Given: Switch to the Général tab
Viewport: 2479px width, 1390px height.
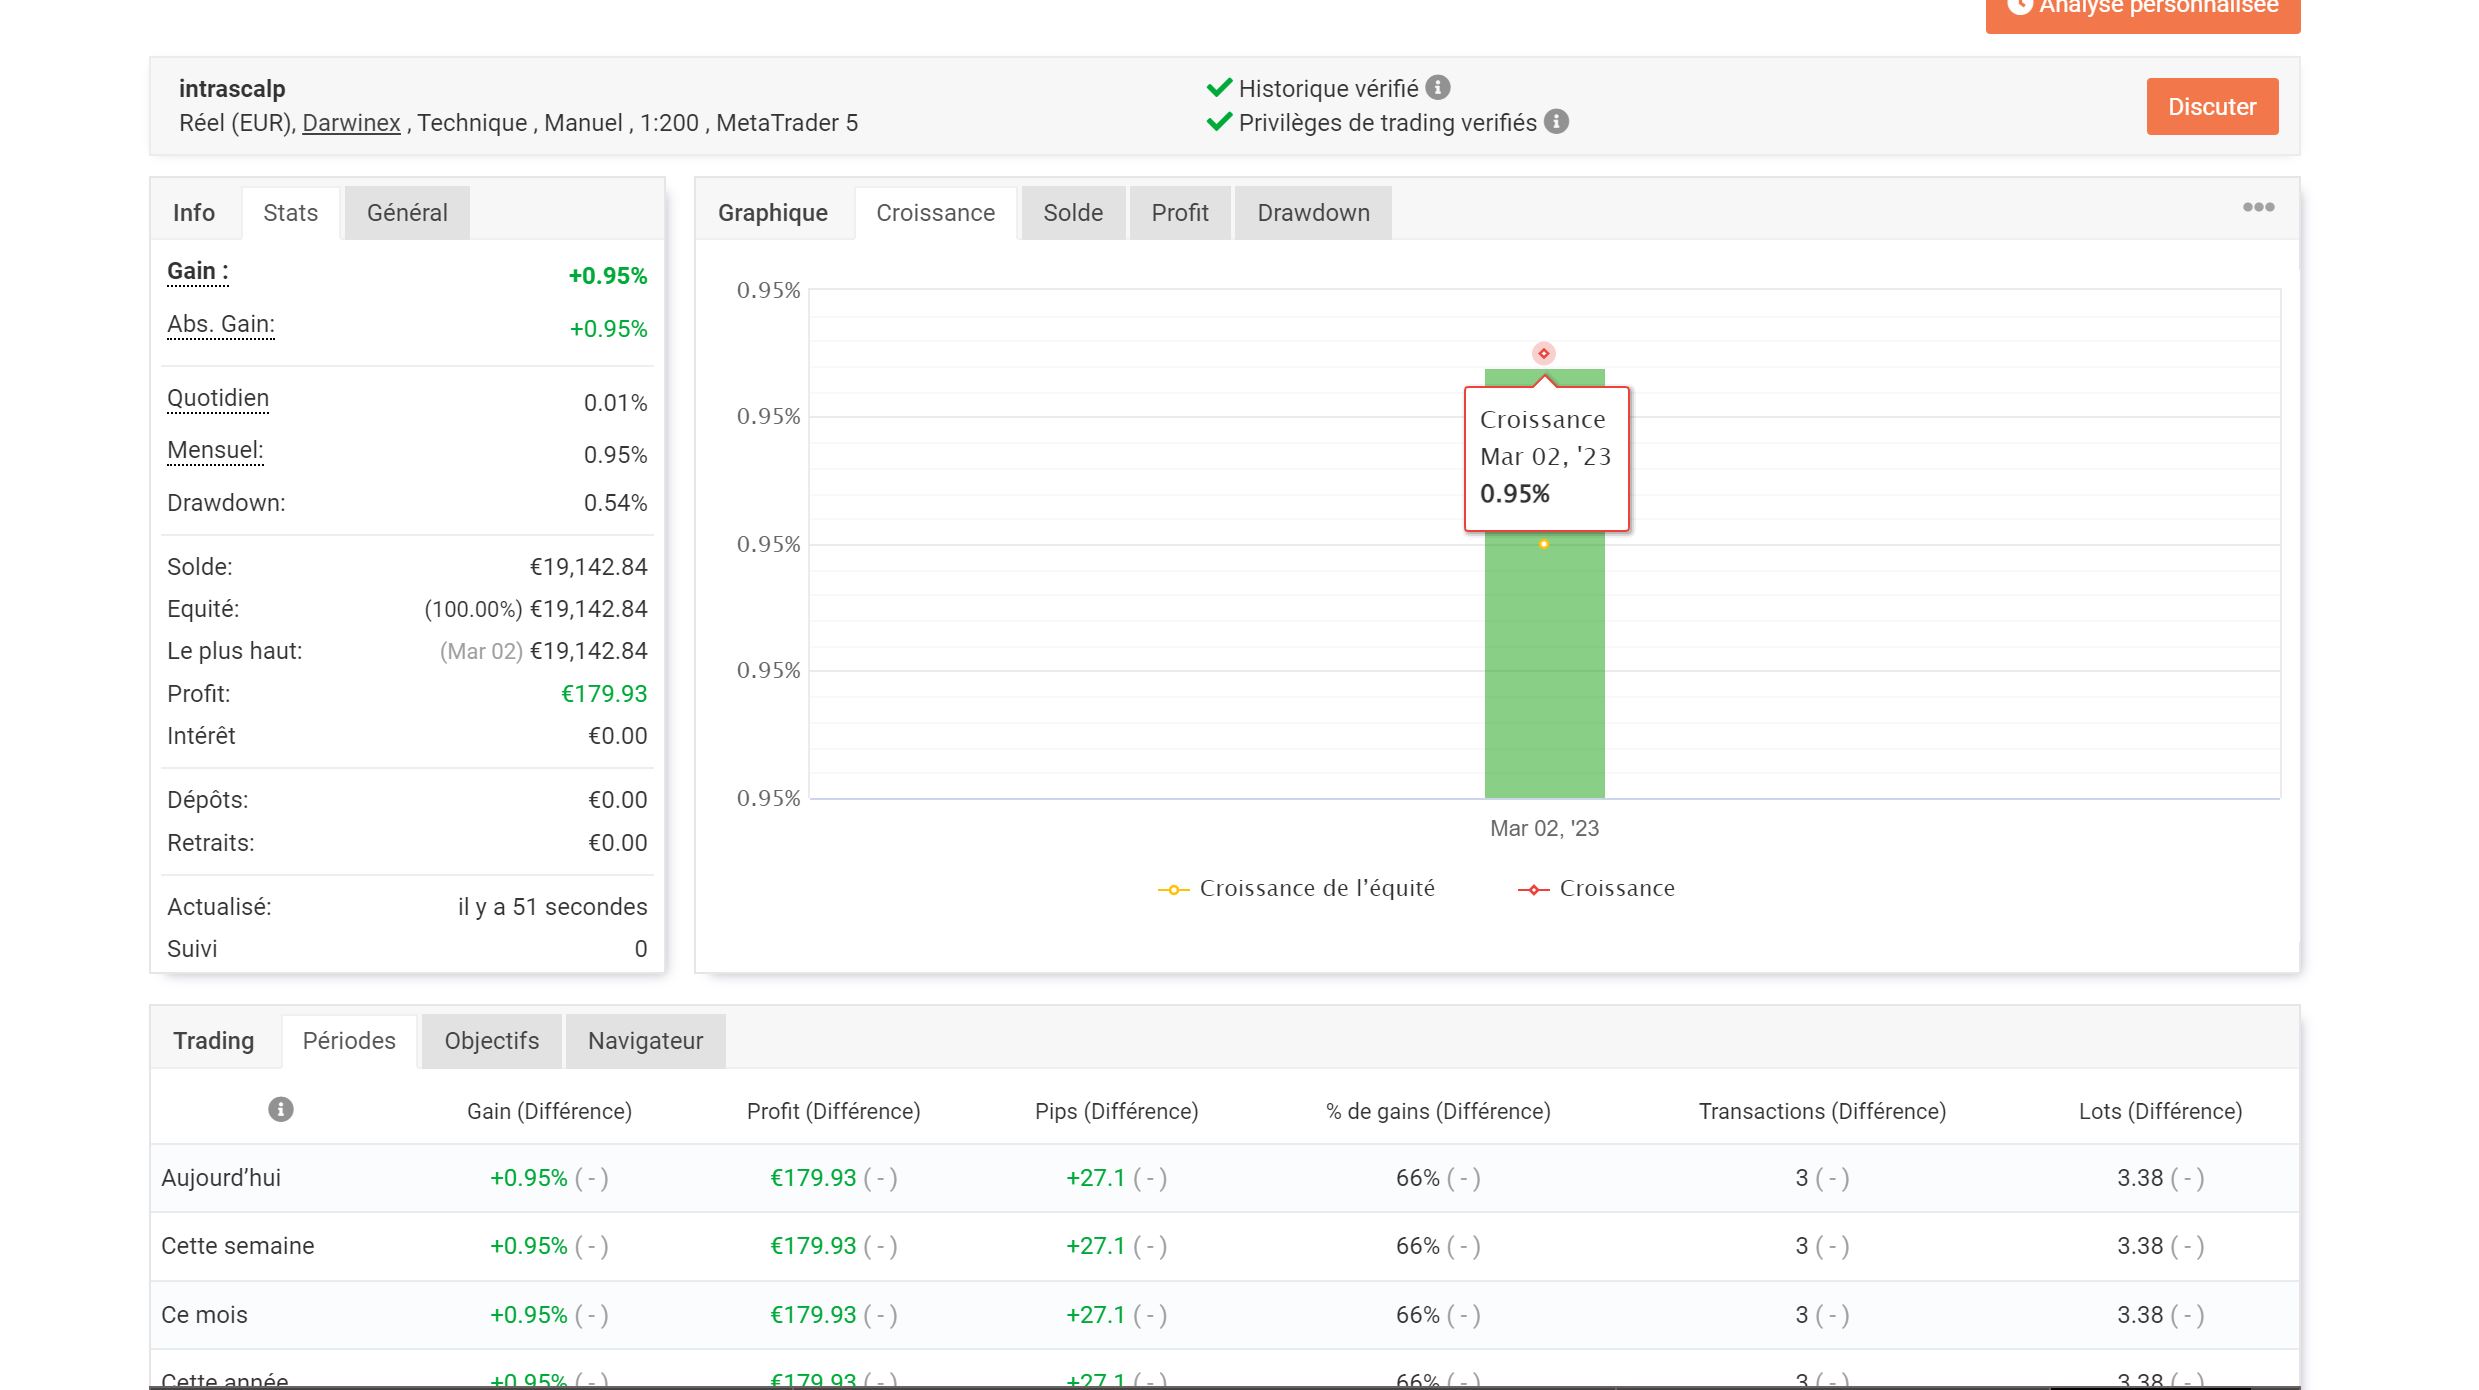Looking at the screenshot, I should (x=407, y=213).
